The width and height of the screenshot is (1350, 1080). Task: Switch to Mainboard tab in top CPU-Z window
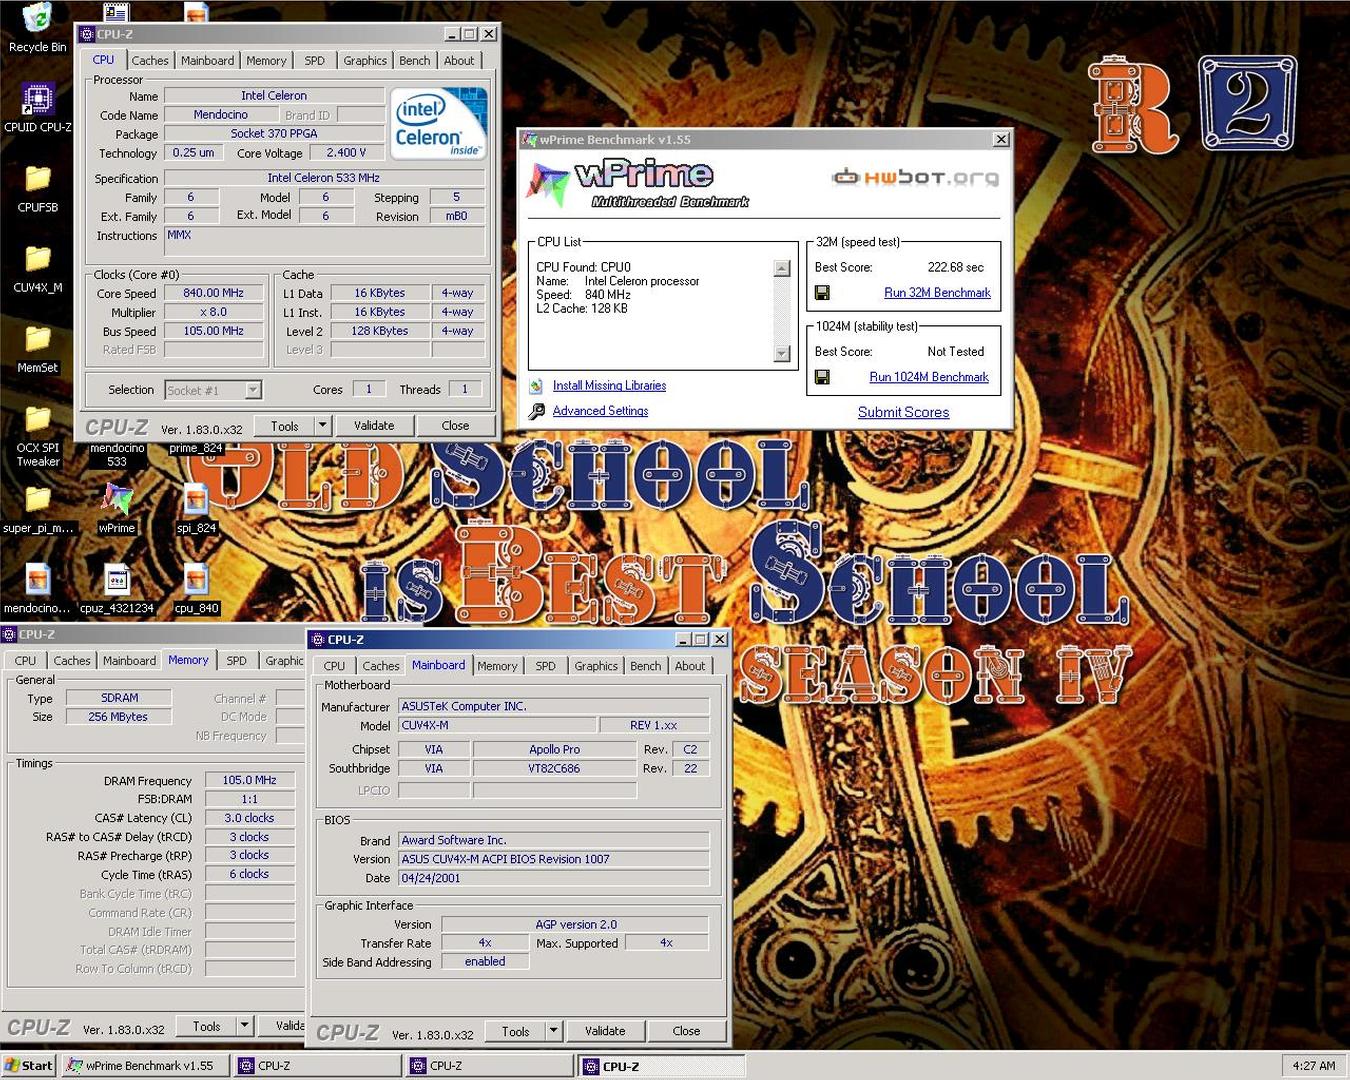[207, 61]
